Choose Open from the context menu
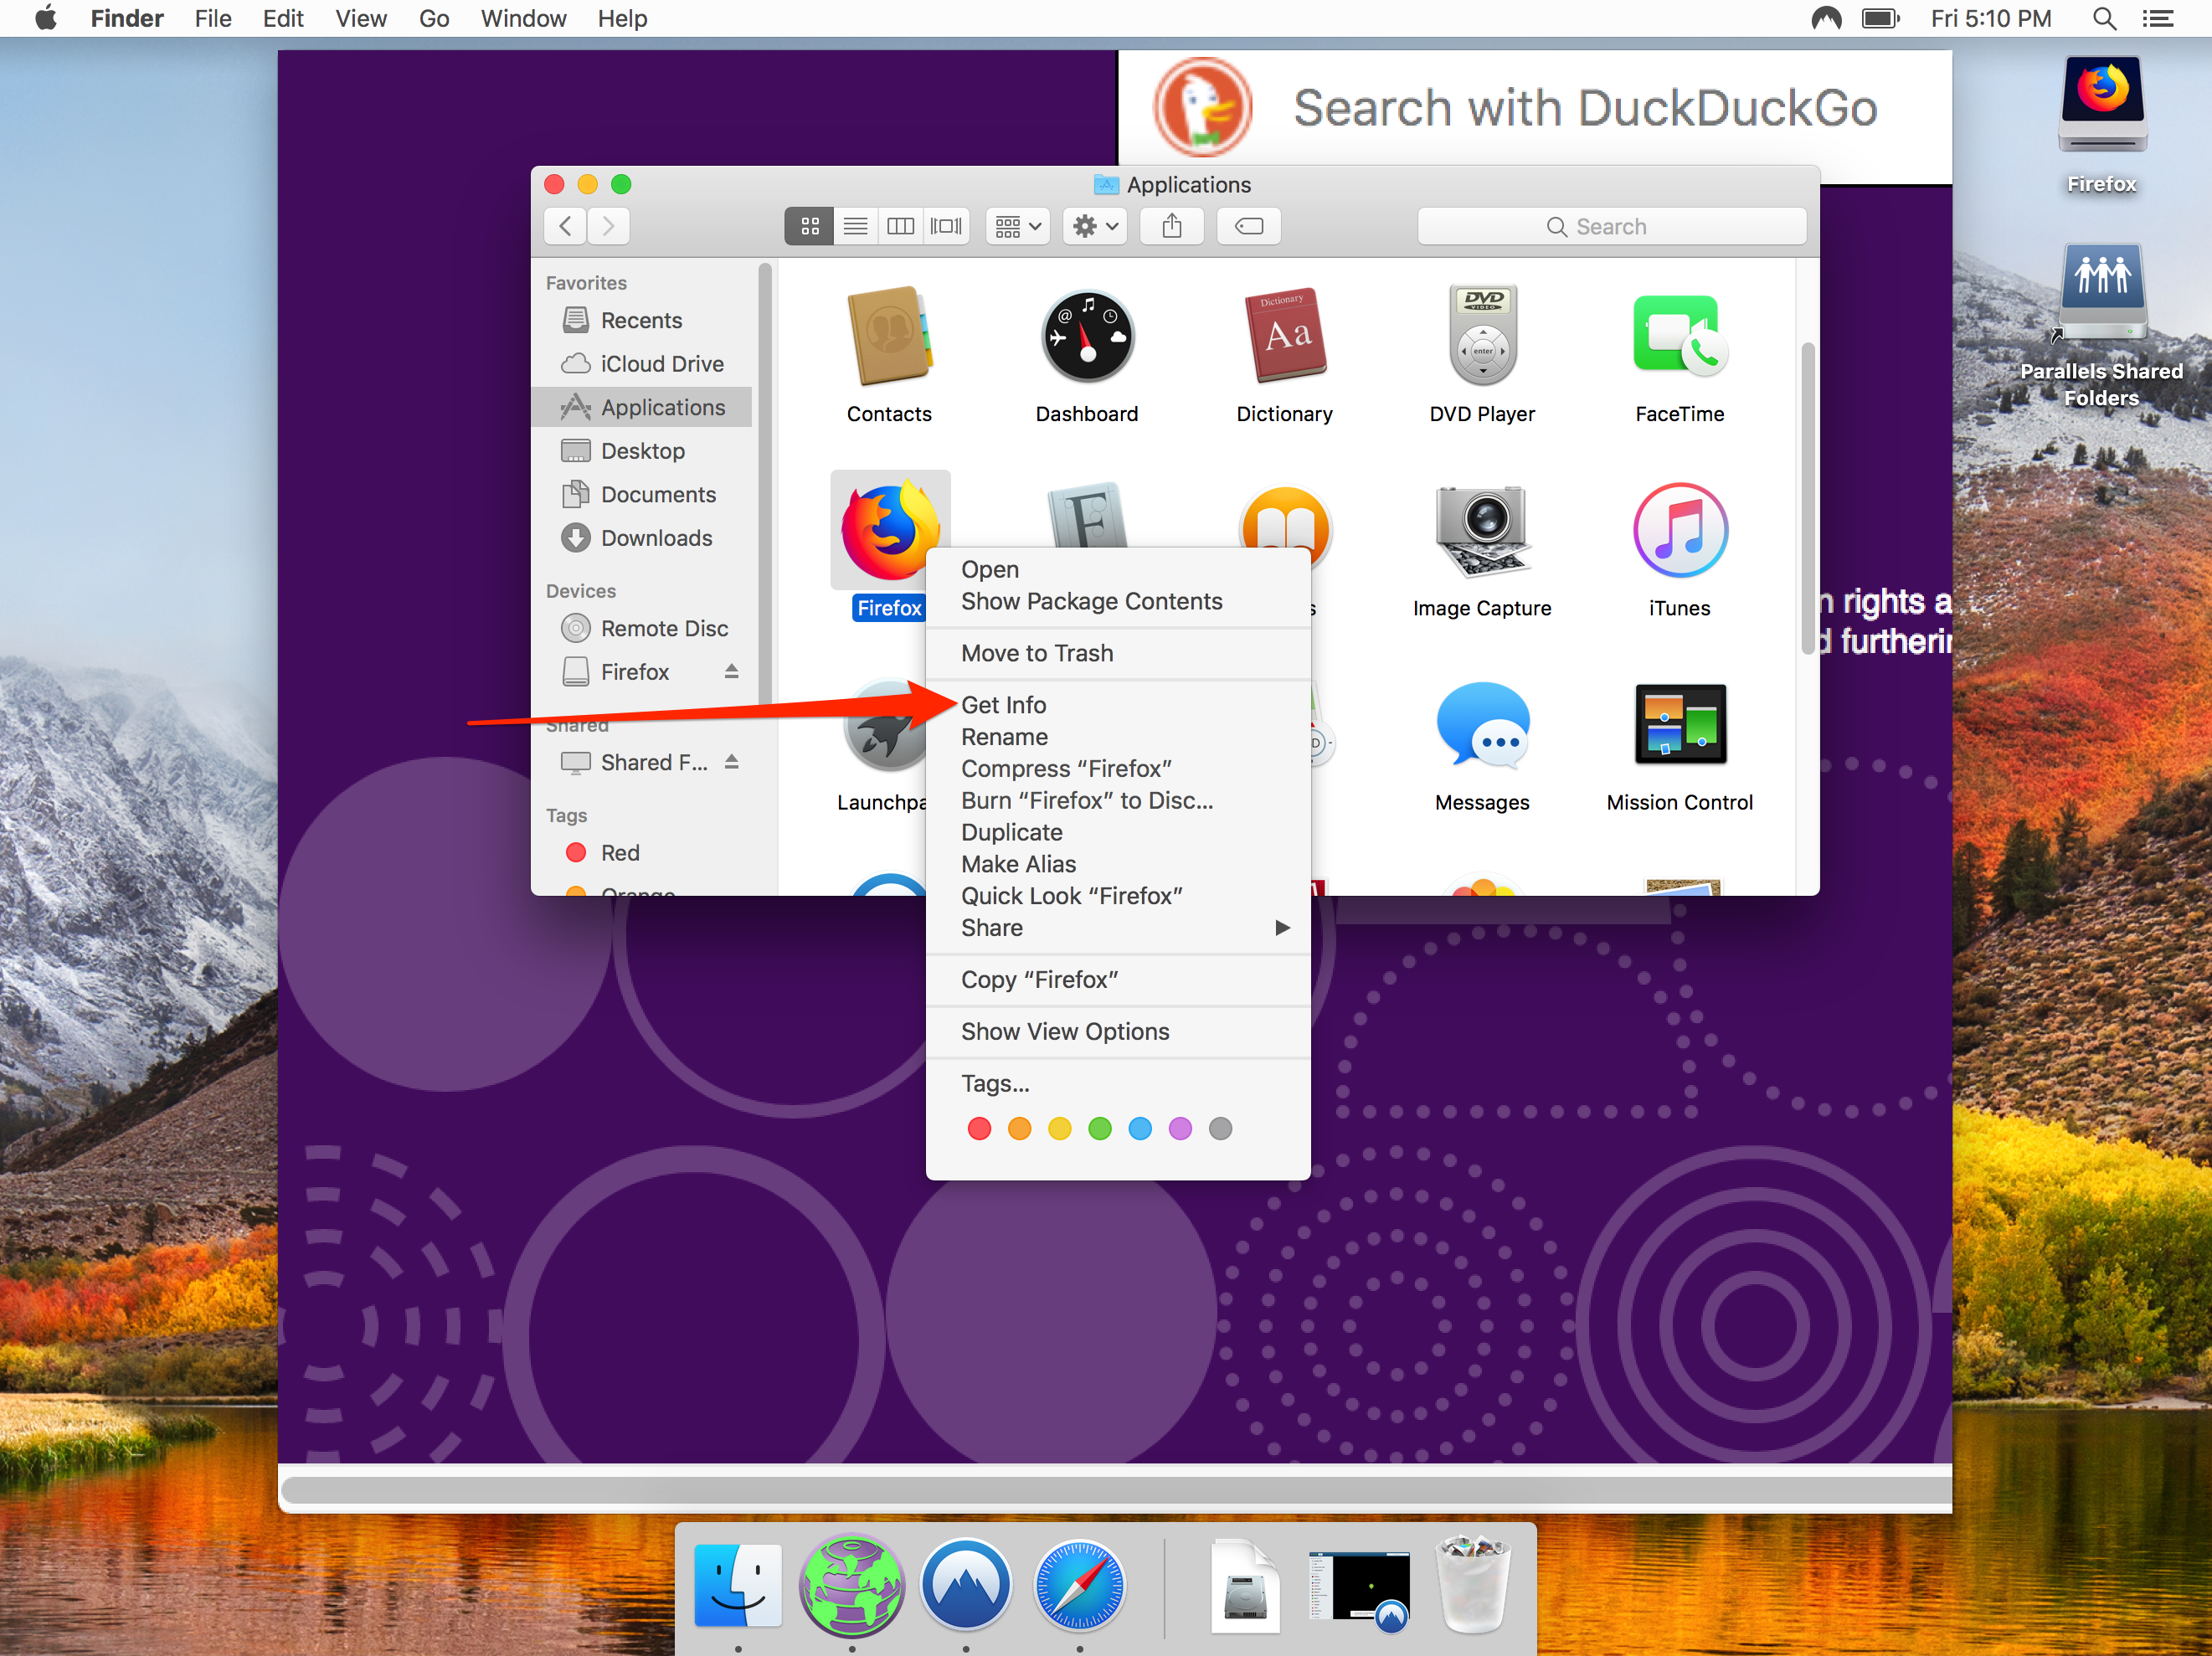Viewport: 2212px width, 1656px height. 1118,569
